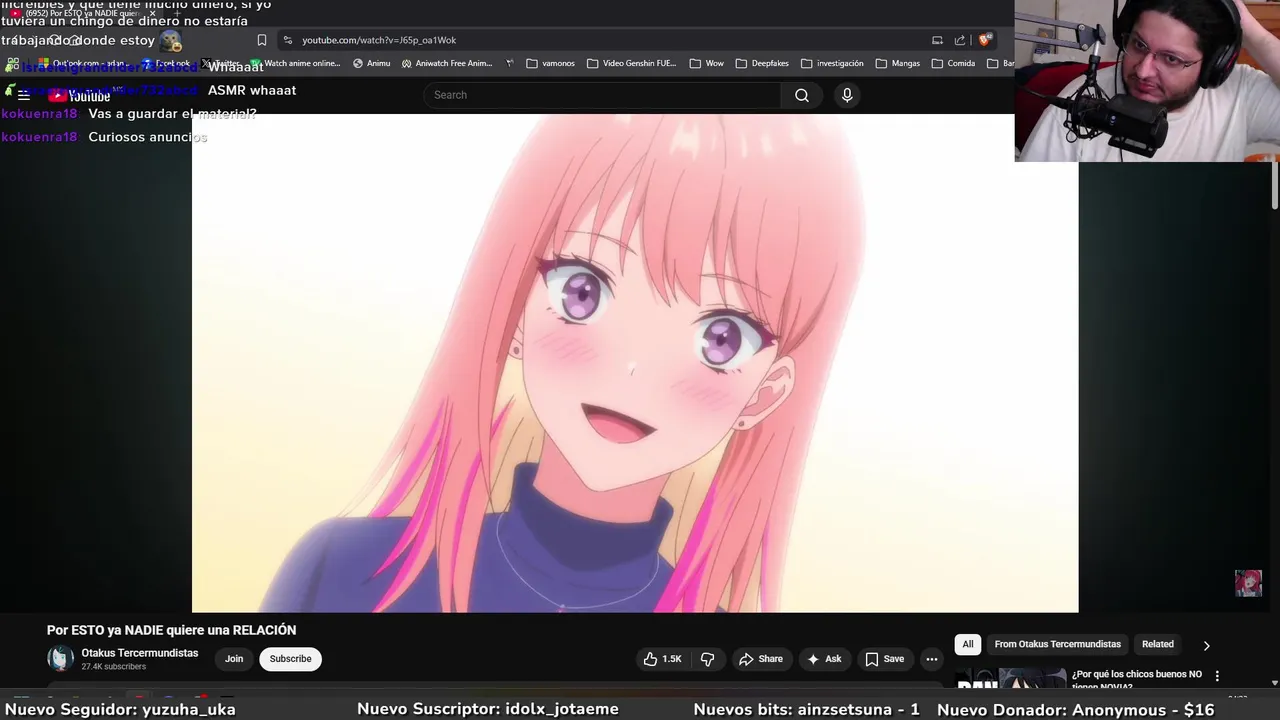Viewport: 1280px width, 720px height.
Task: Open options for the ¿Por qué los chicos buenos video
Action: point(1217,677)
